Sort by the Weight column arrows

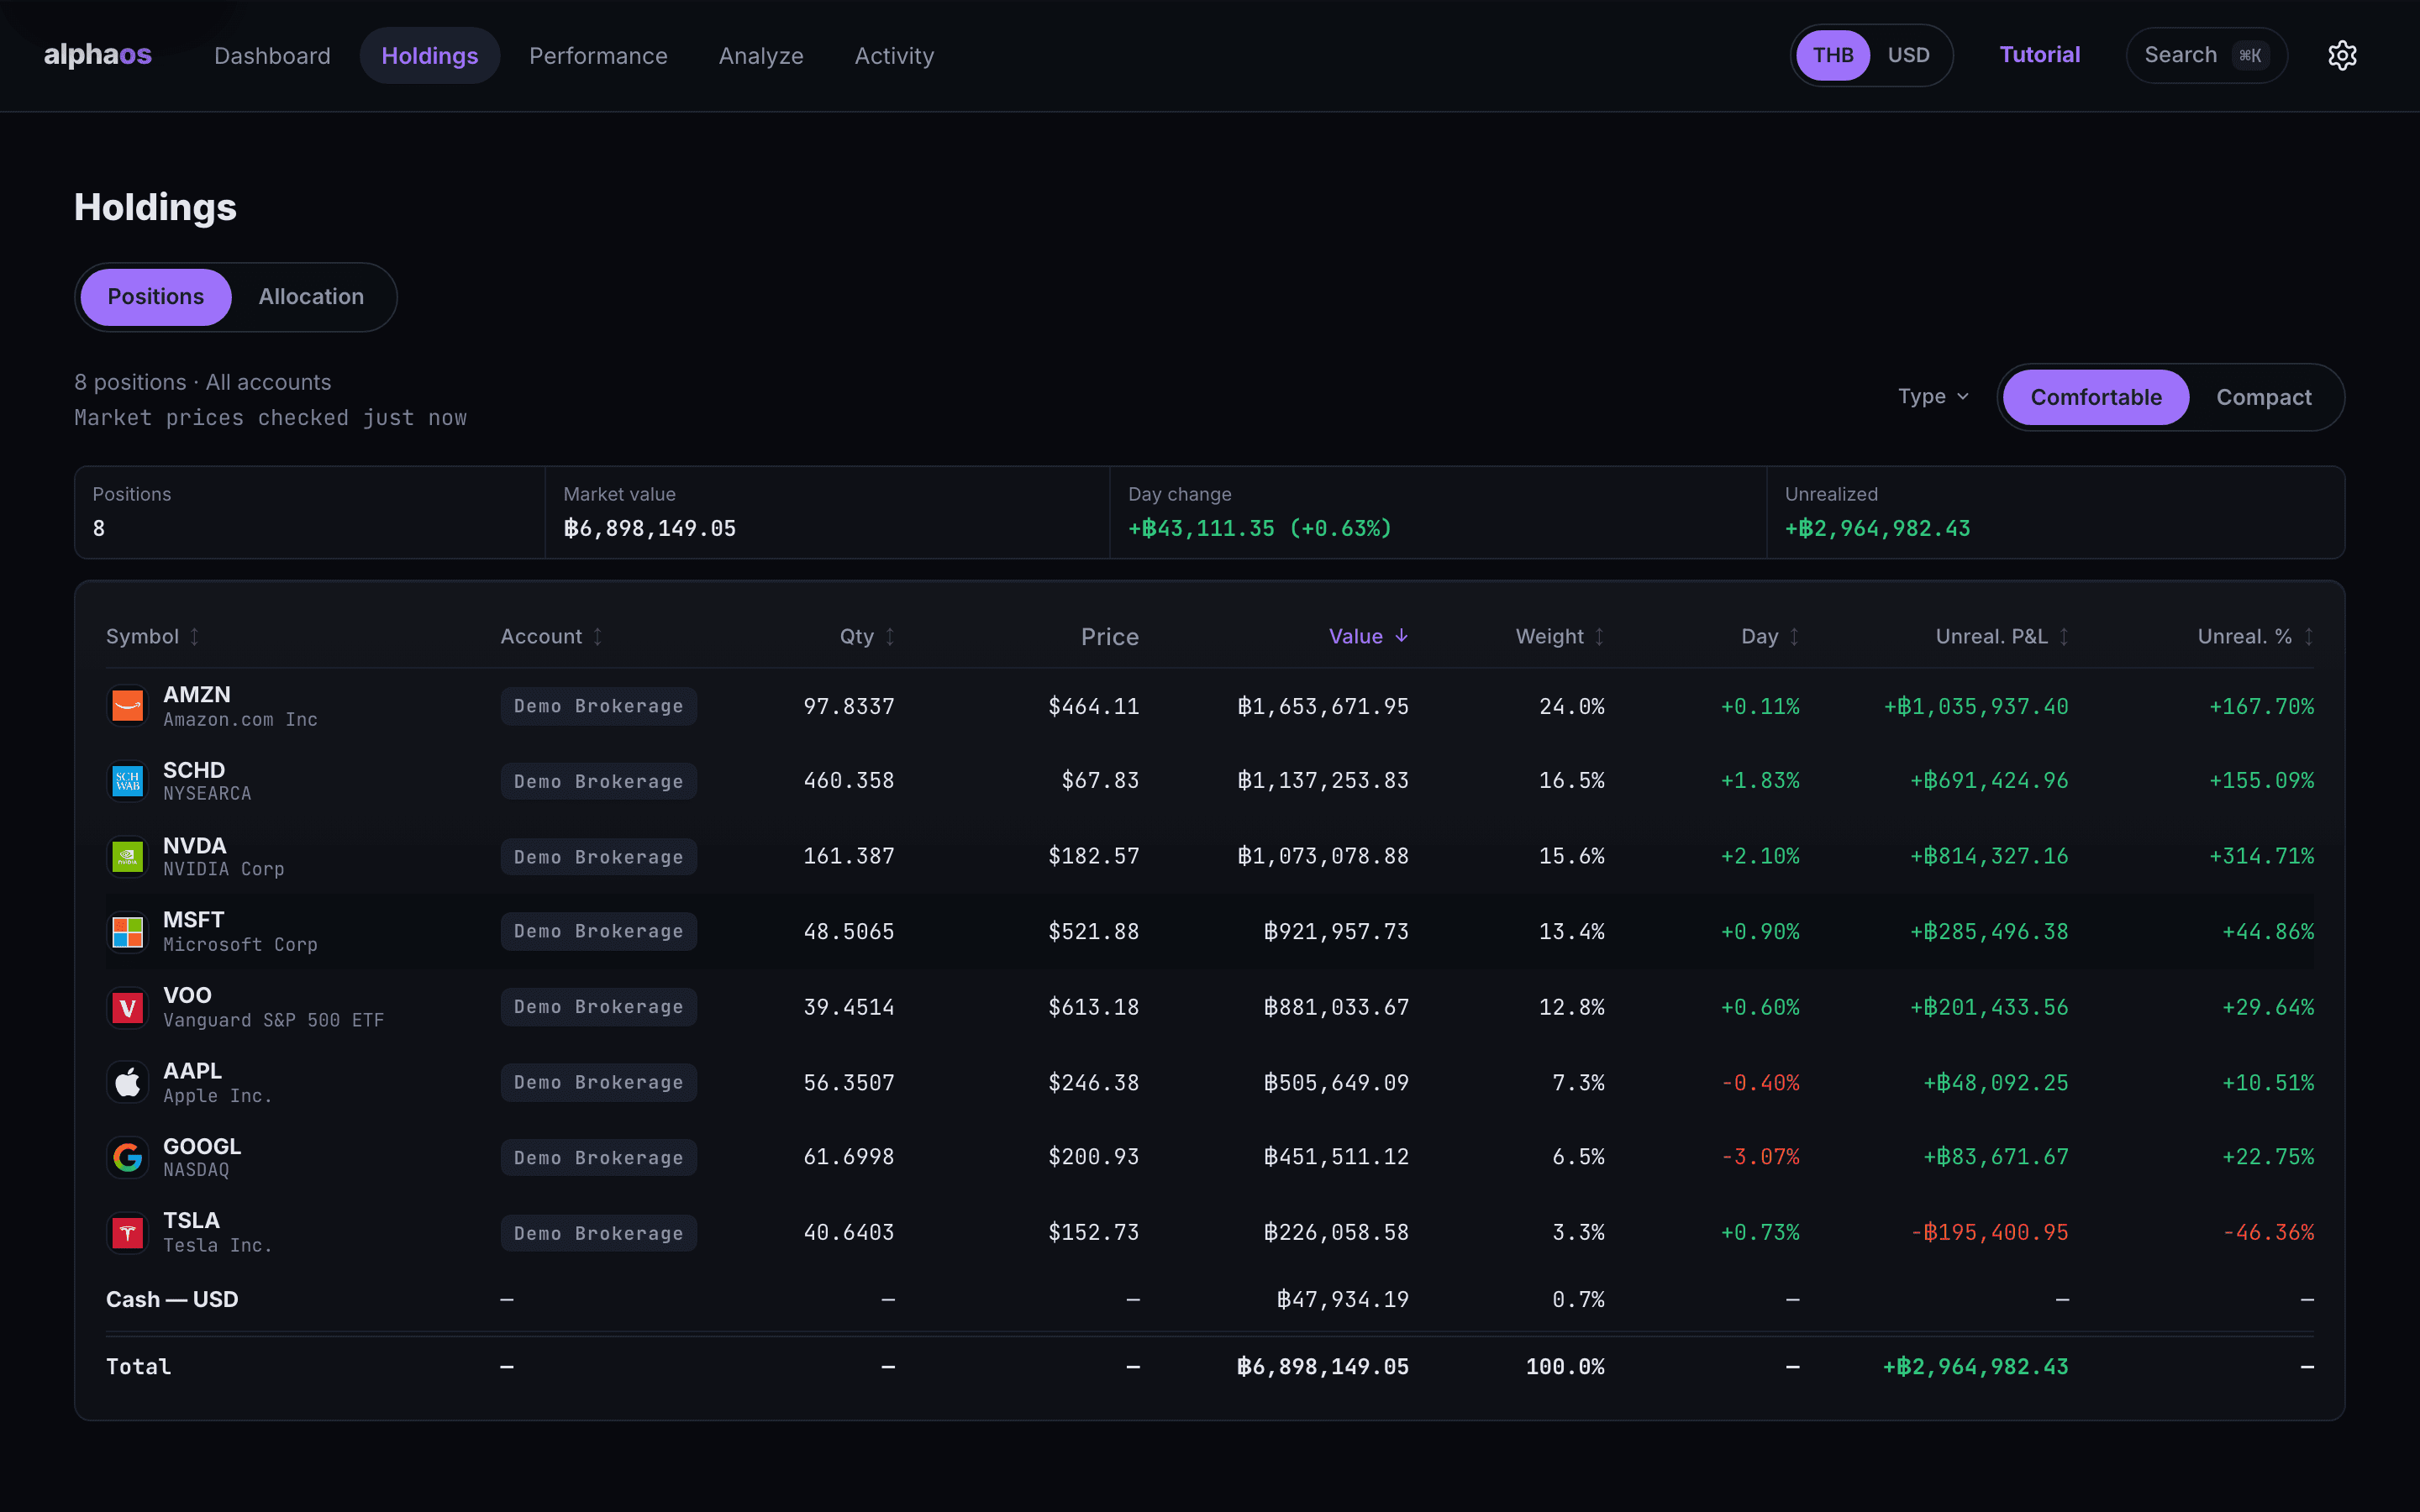[x=1599, y=637]
